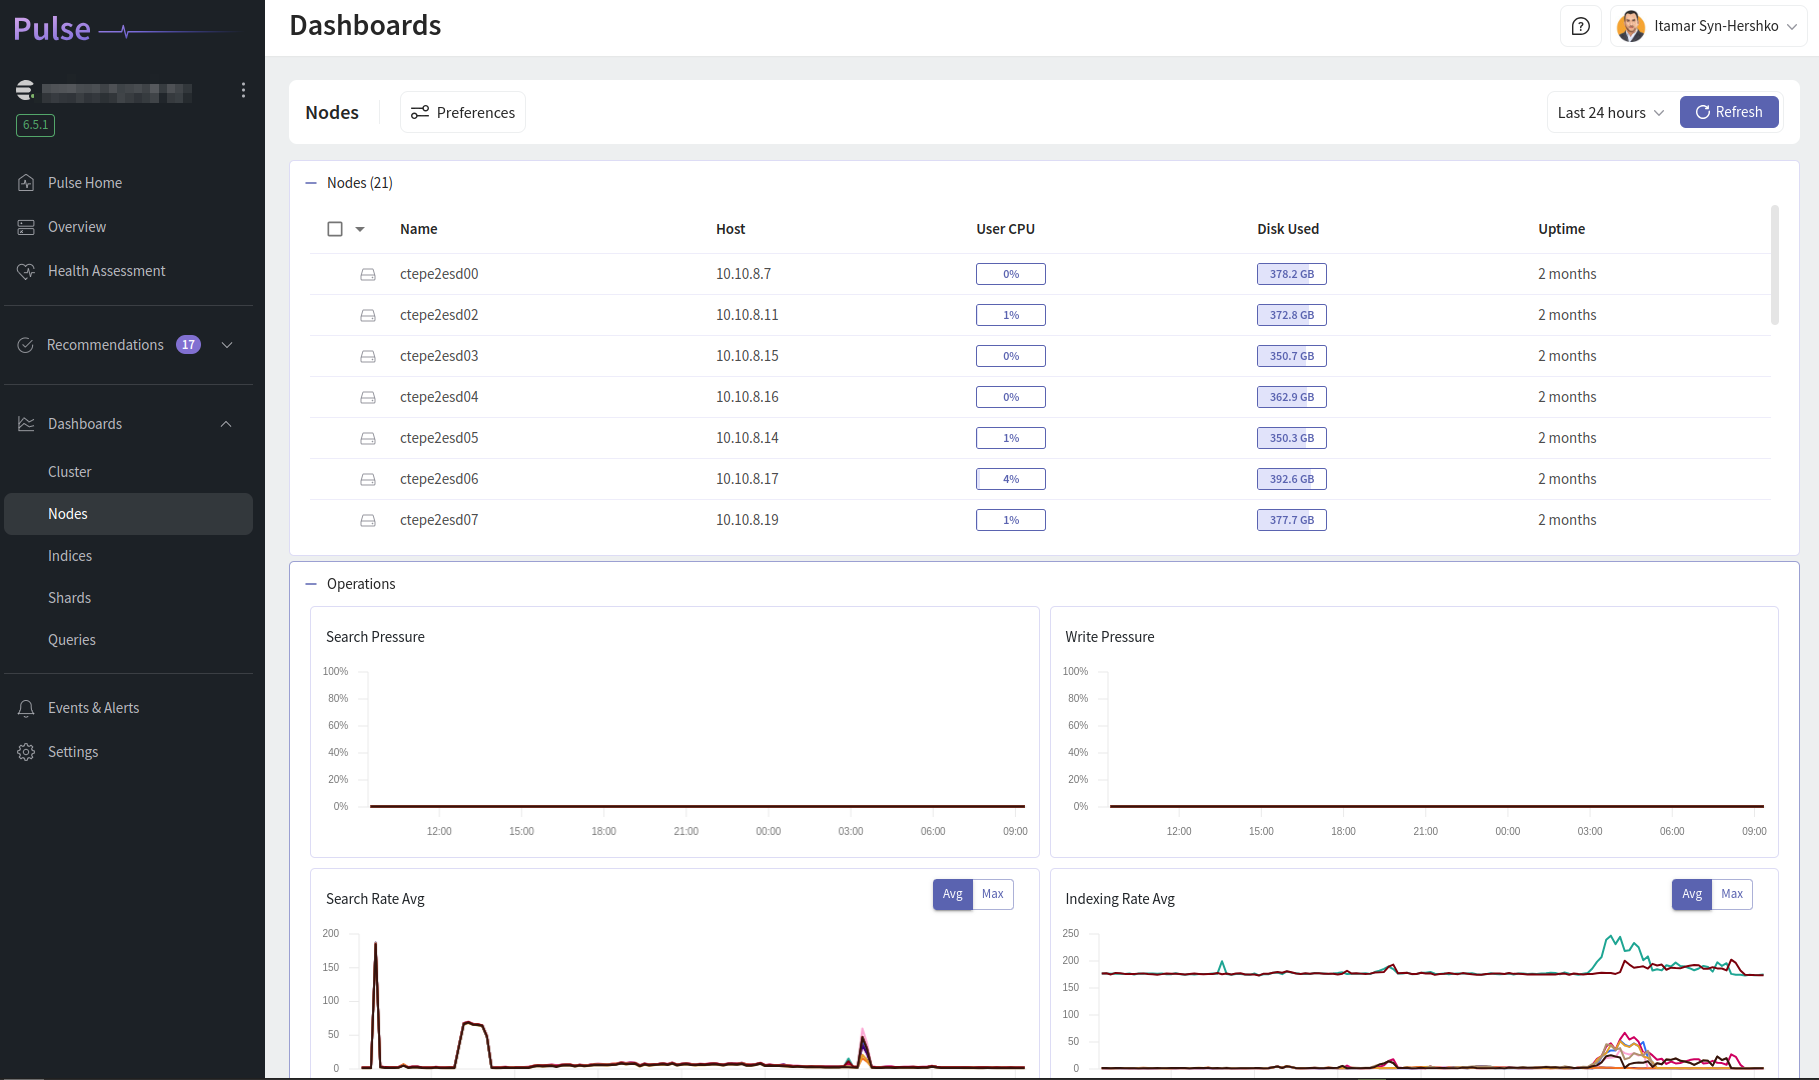The width and height of the screenshot is (1819, 1080).
Task: Open node ctepe2esd00 by name
Action: (x=439, y=274)
